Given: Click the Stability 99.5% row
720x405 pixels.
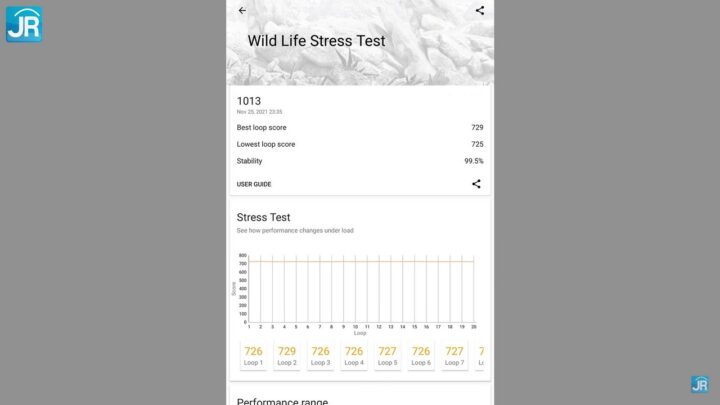Looking at the screenshot, I should pyautogui.click(x=360, y=161).
